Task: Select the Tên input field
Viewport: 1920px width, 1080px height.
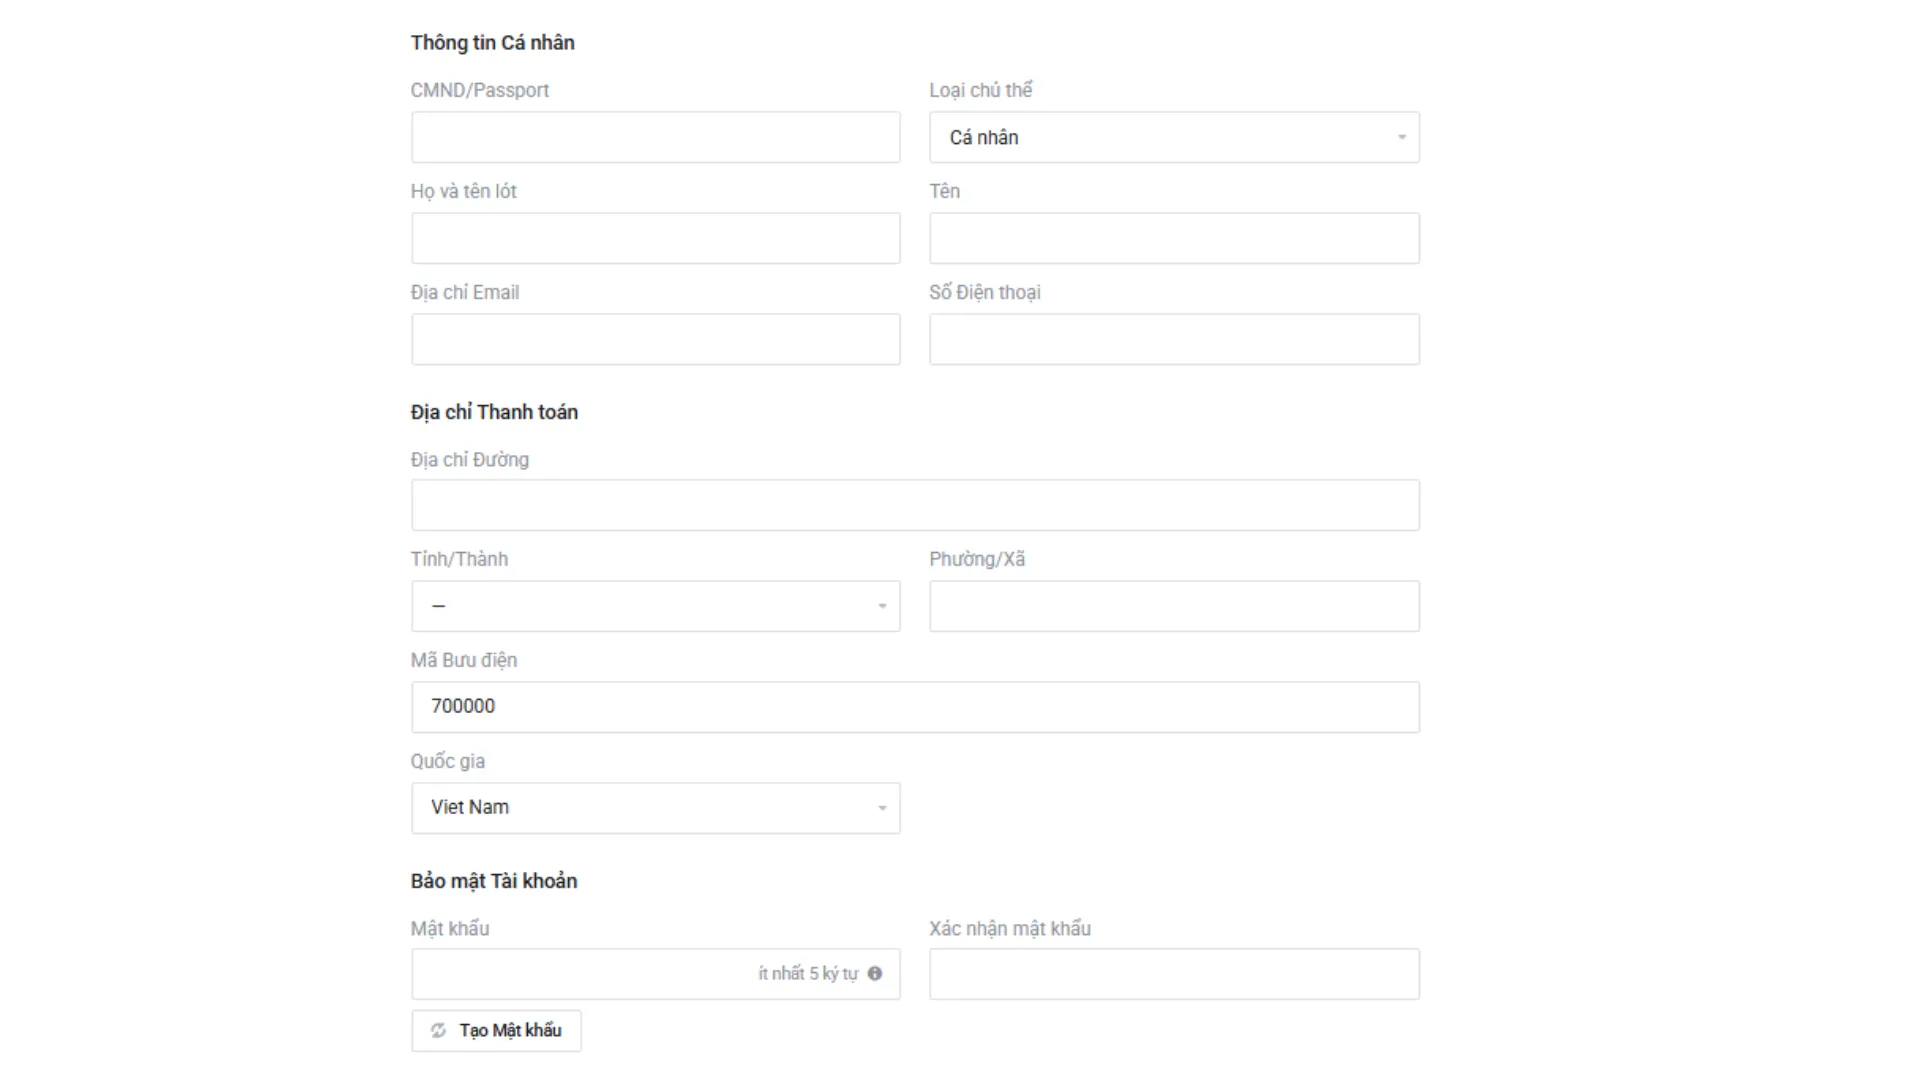Action: pos(1174,238)
